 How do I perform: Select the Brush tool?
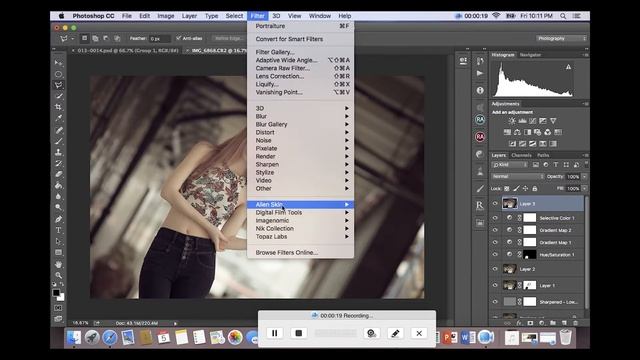(58, 141)
